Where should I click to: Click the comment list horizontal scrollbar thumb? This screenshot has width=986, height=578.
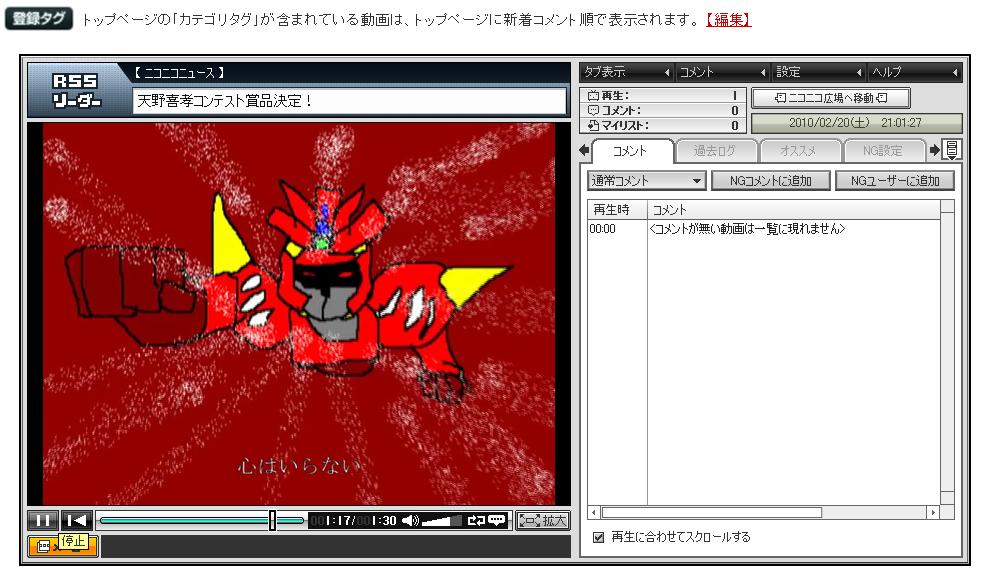(711, 513)
